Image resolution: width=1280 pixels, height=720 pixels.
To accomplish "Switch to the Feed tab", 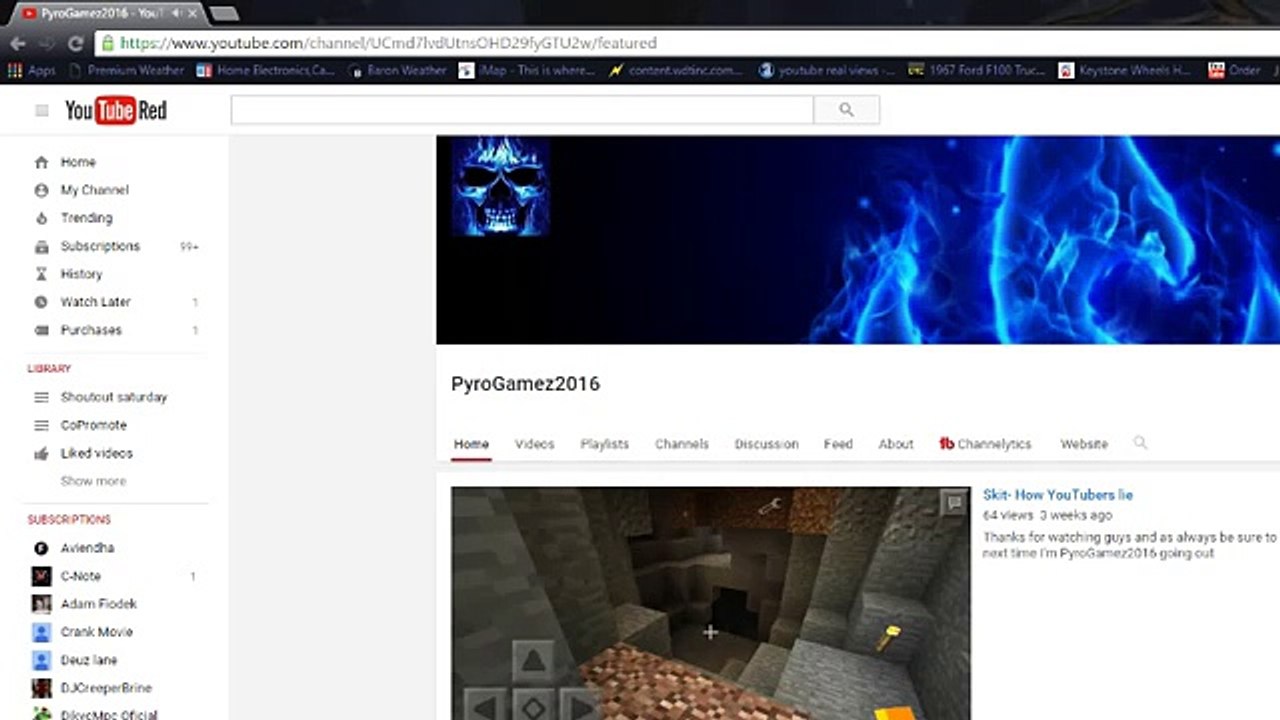I will (x=838, y=444).
